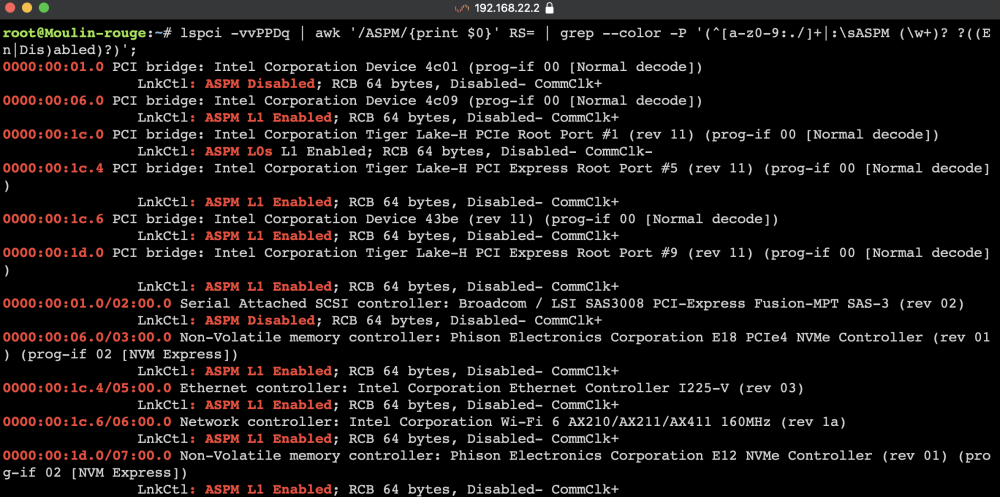Click device address 0000:00:1d.0 PCI bridge
This screenshot has height=497, width=1000.
(53, 253)
